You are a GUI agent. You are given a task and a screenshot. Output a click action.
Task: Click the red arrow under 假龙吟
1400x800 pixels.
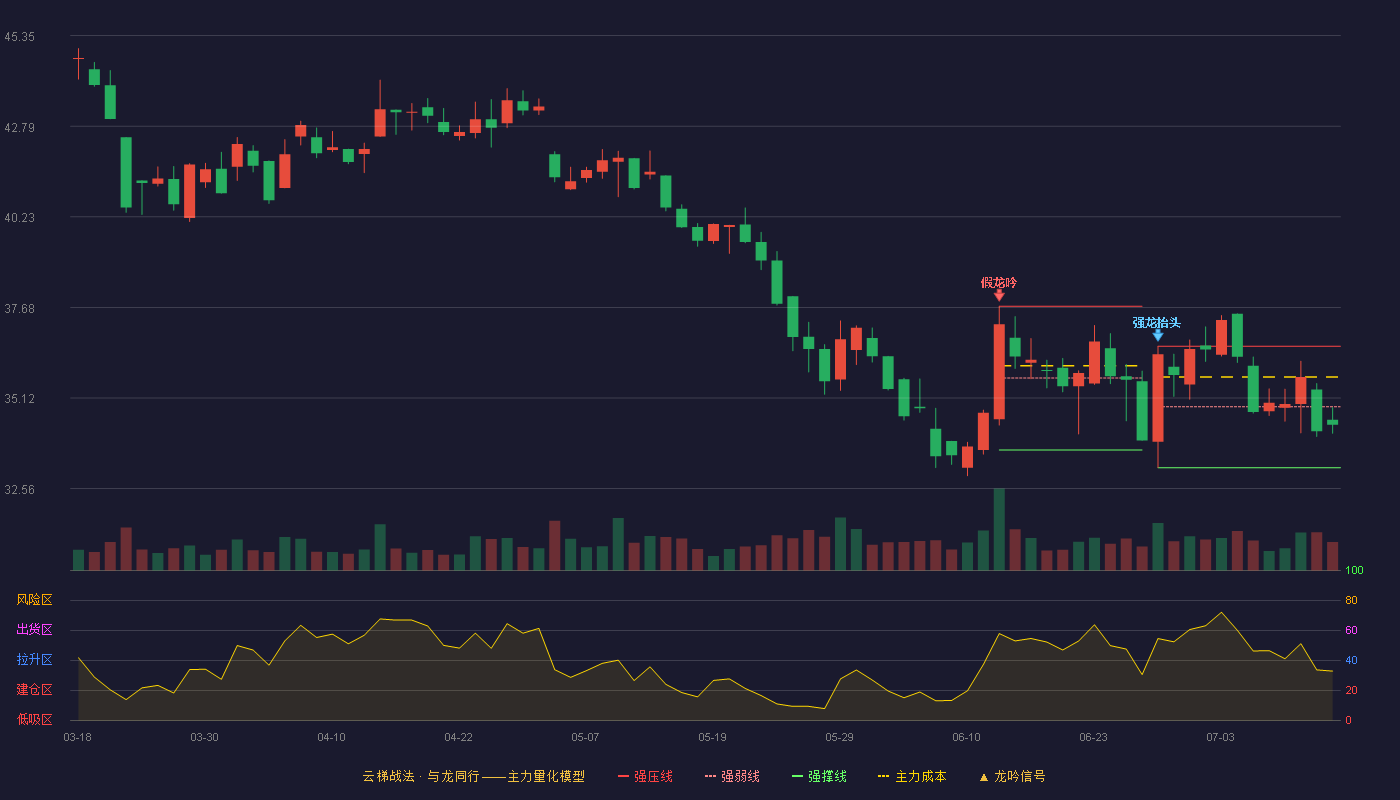pos(999,295)
